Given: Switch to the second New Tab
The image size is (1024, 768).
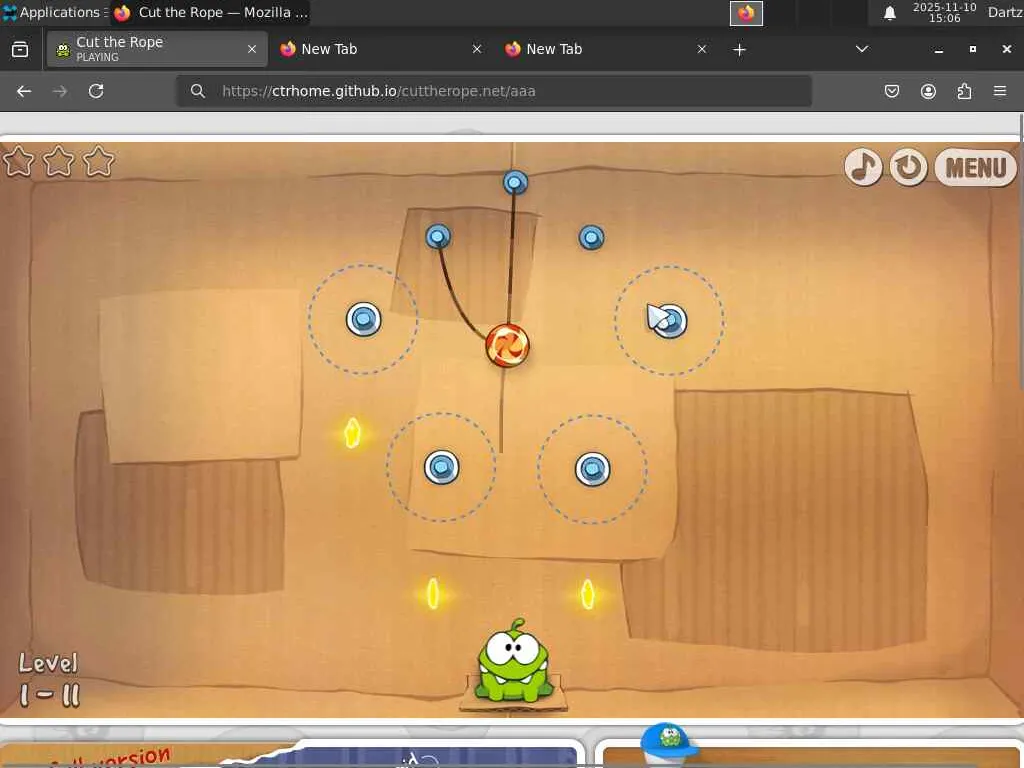Looking at the screenshot, I should point(607,49).
